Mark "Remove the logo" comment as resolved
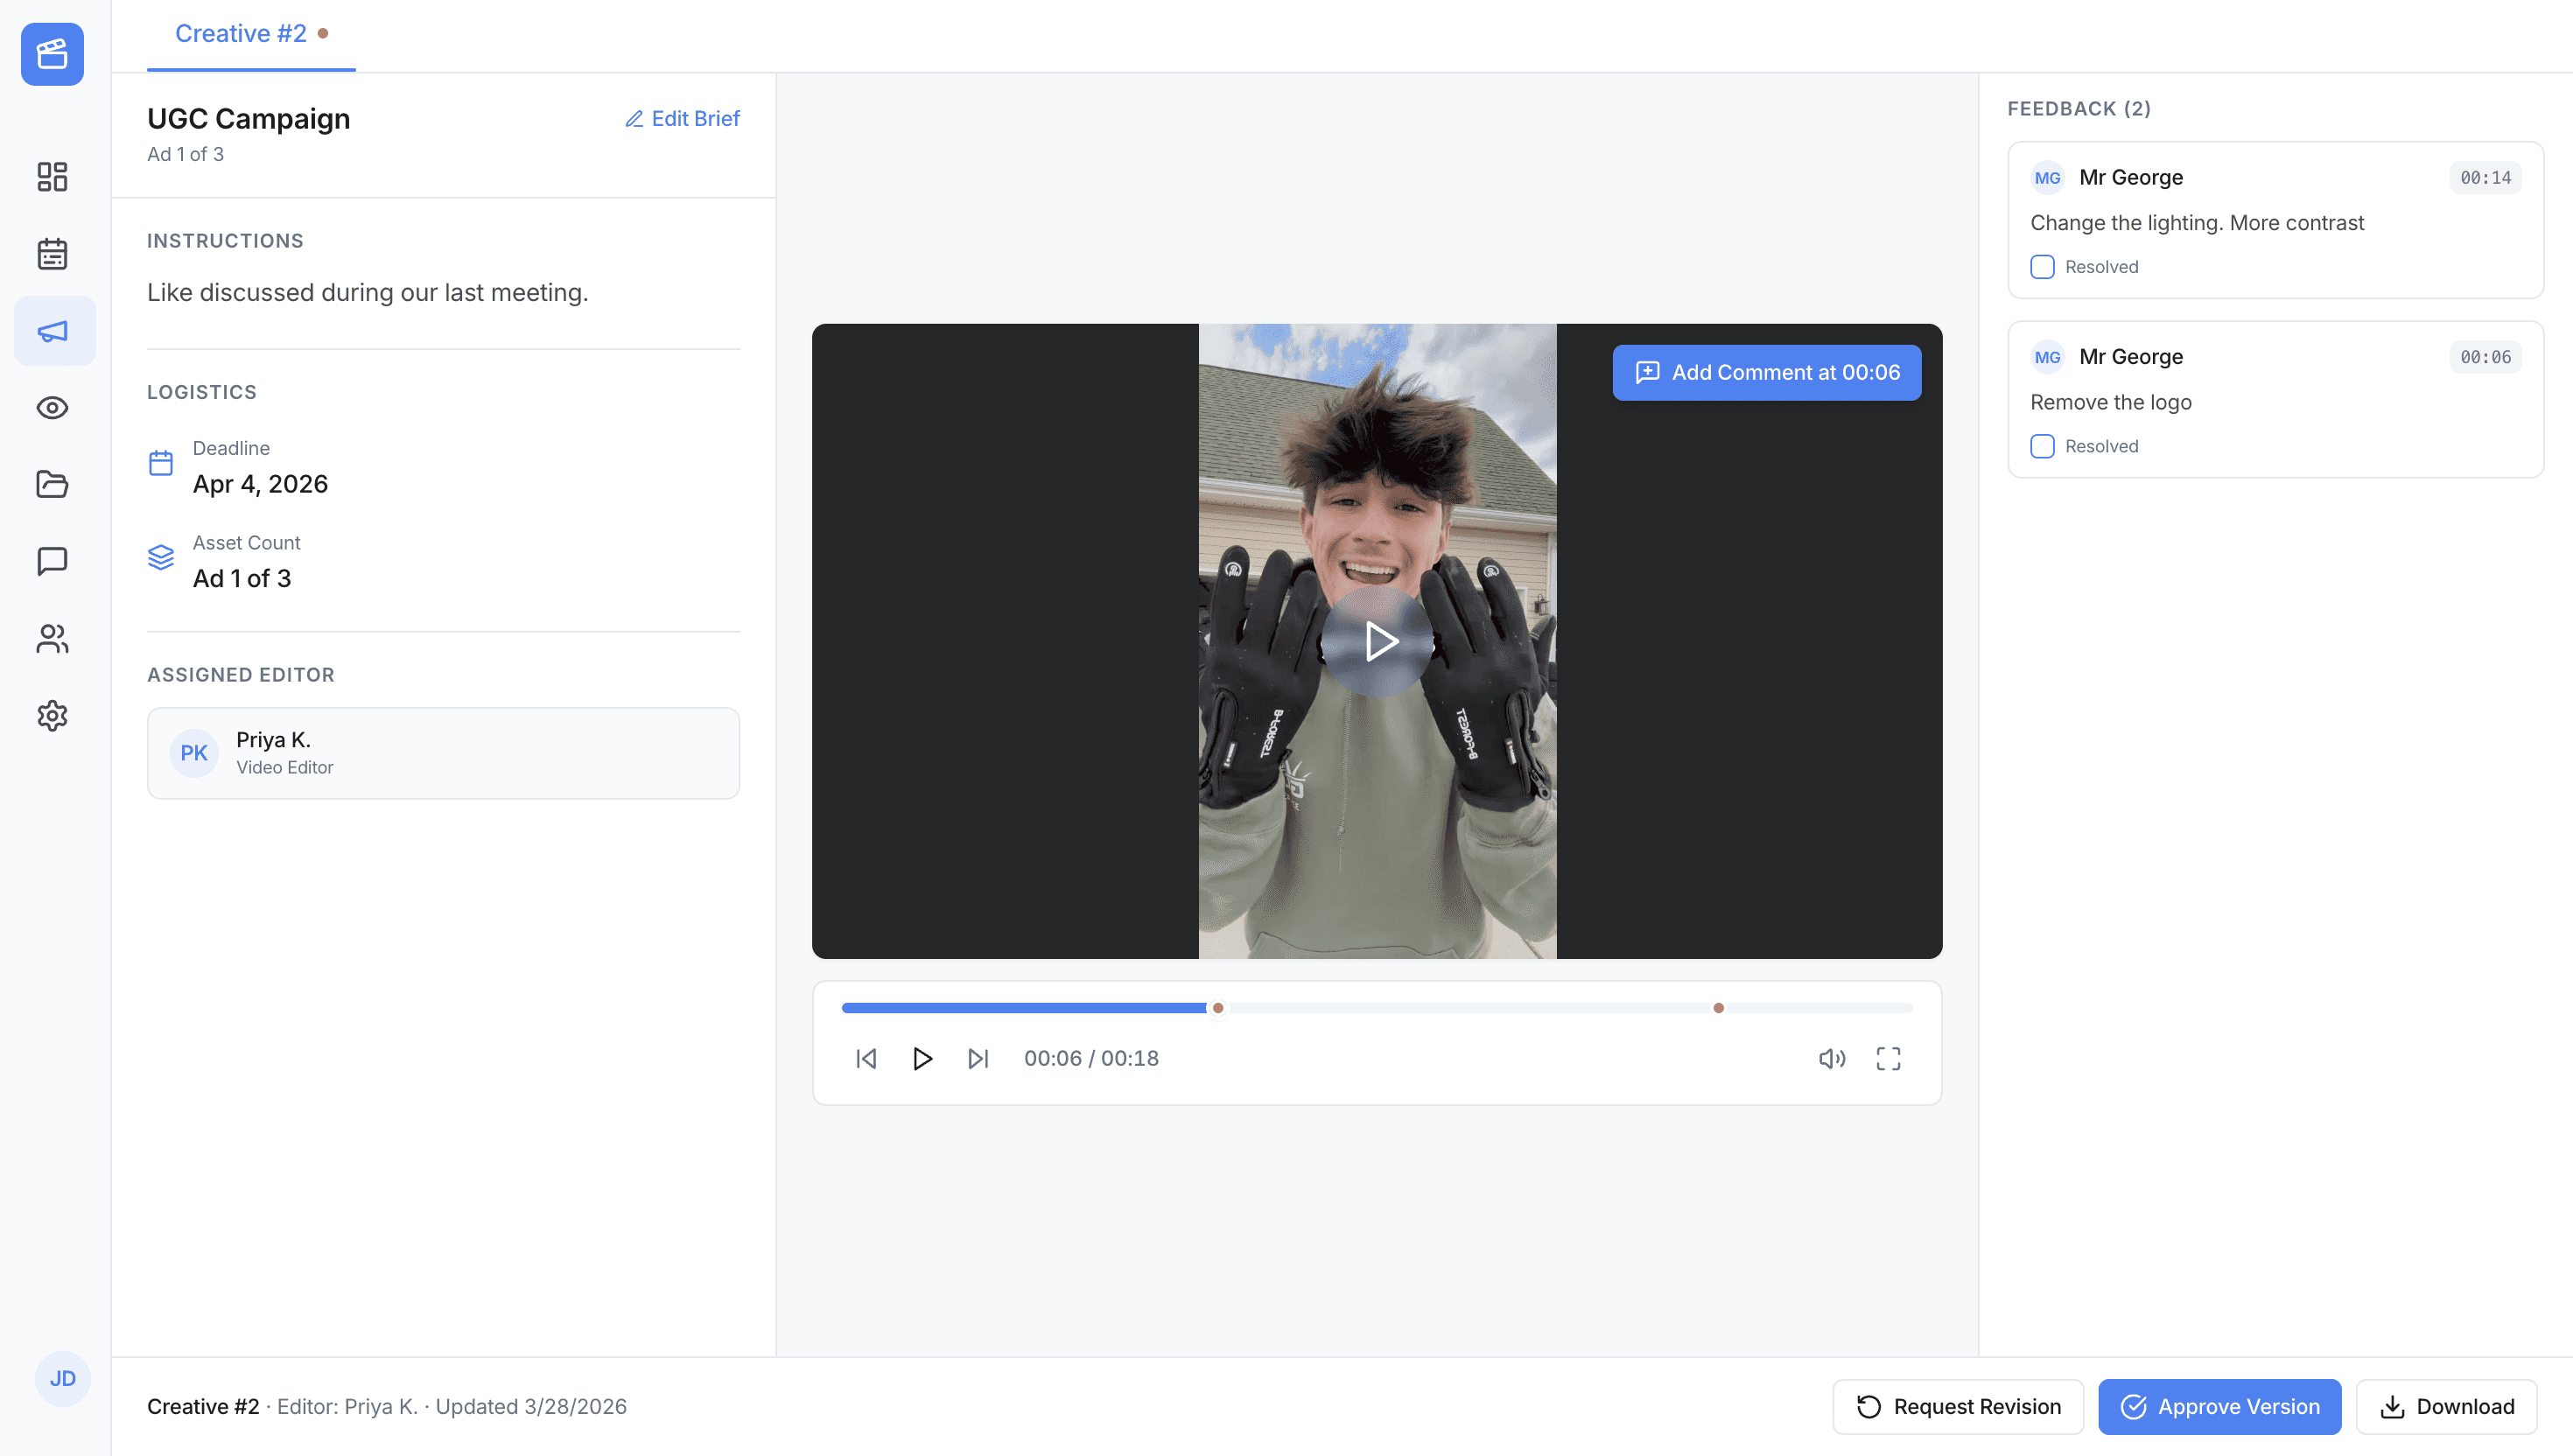The height and width of the screenshot is (1456, 2573). click(2042, 446)
